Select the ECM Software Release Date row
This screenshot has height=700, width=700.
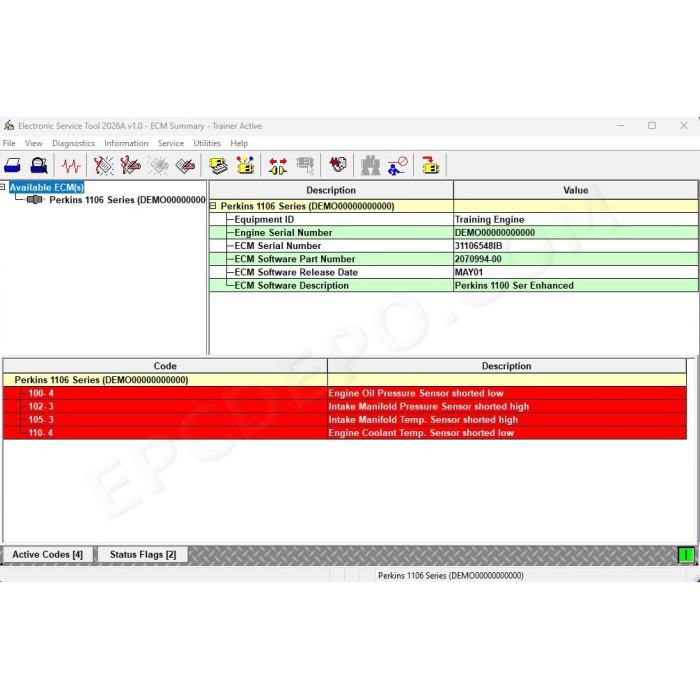(454, 272)
